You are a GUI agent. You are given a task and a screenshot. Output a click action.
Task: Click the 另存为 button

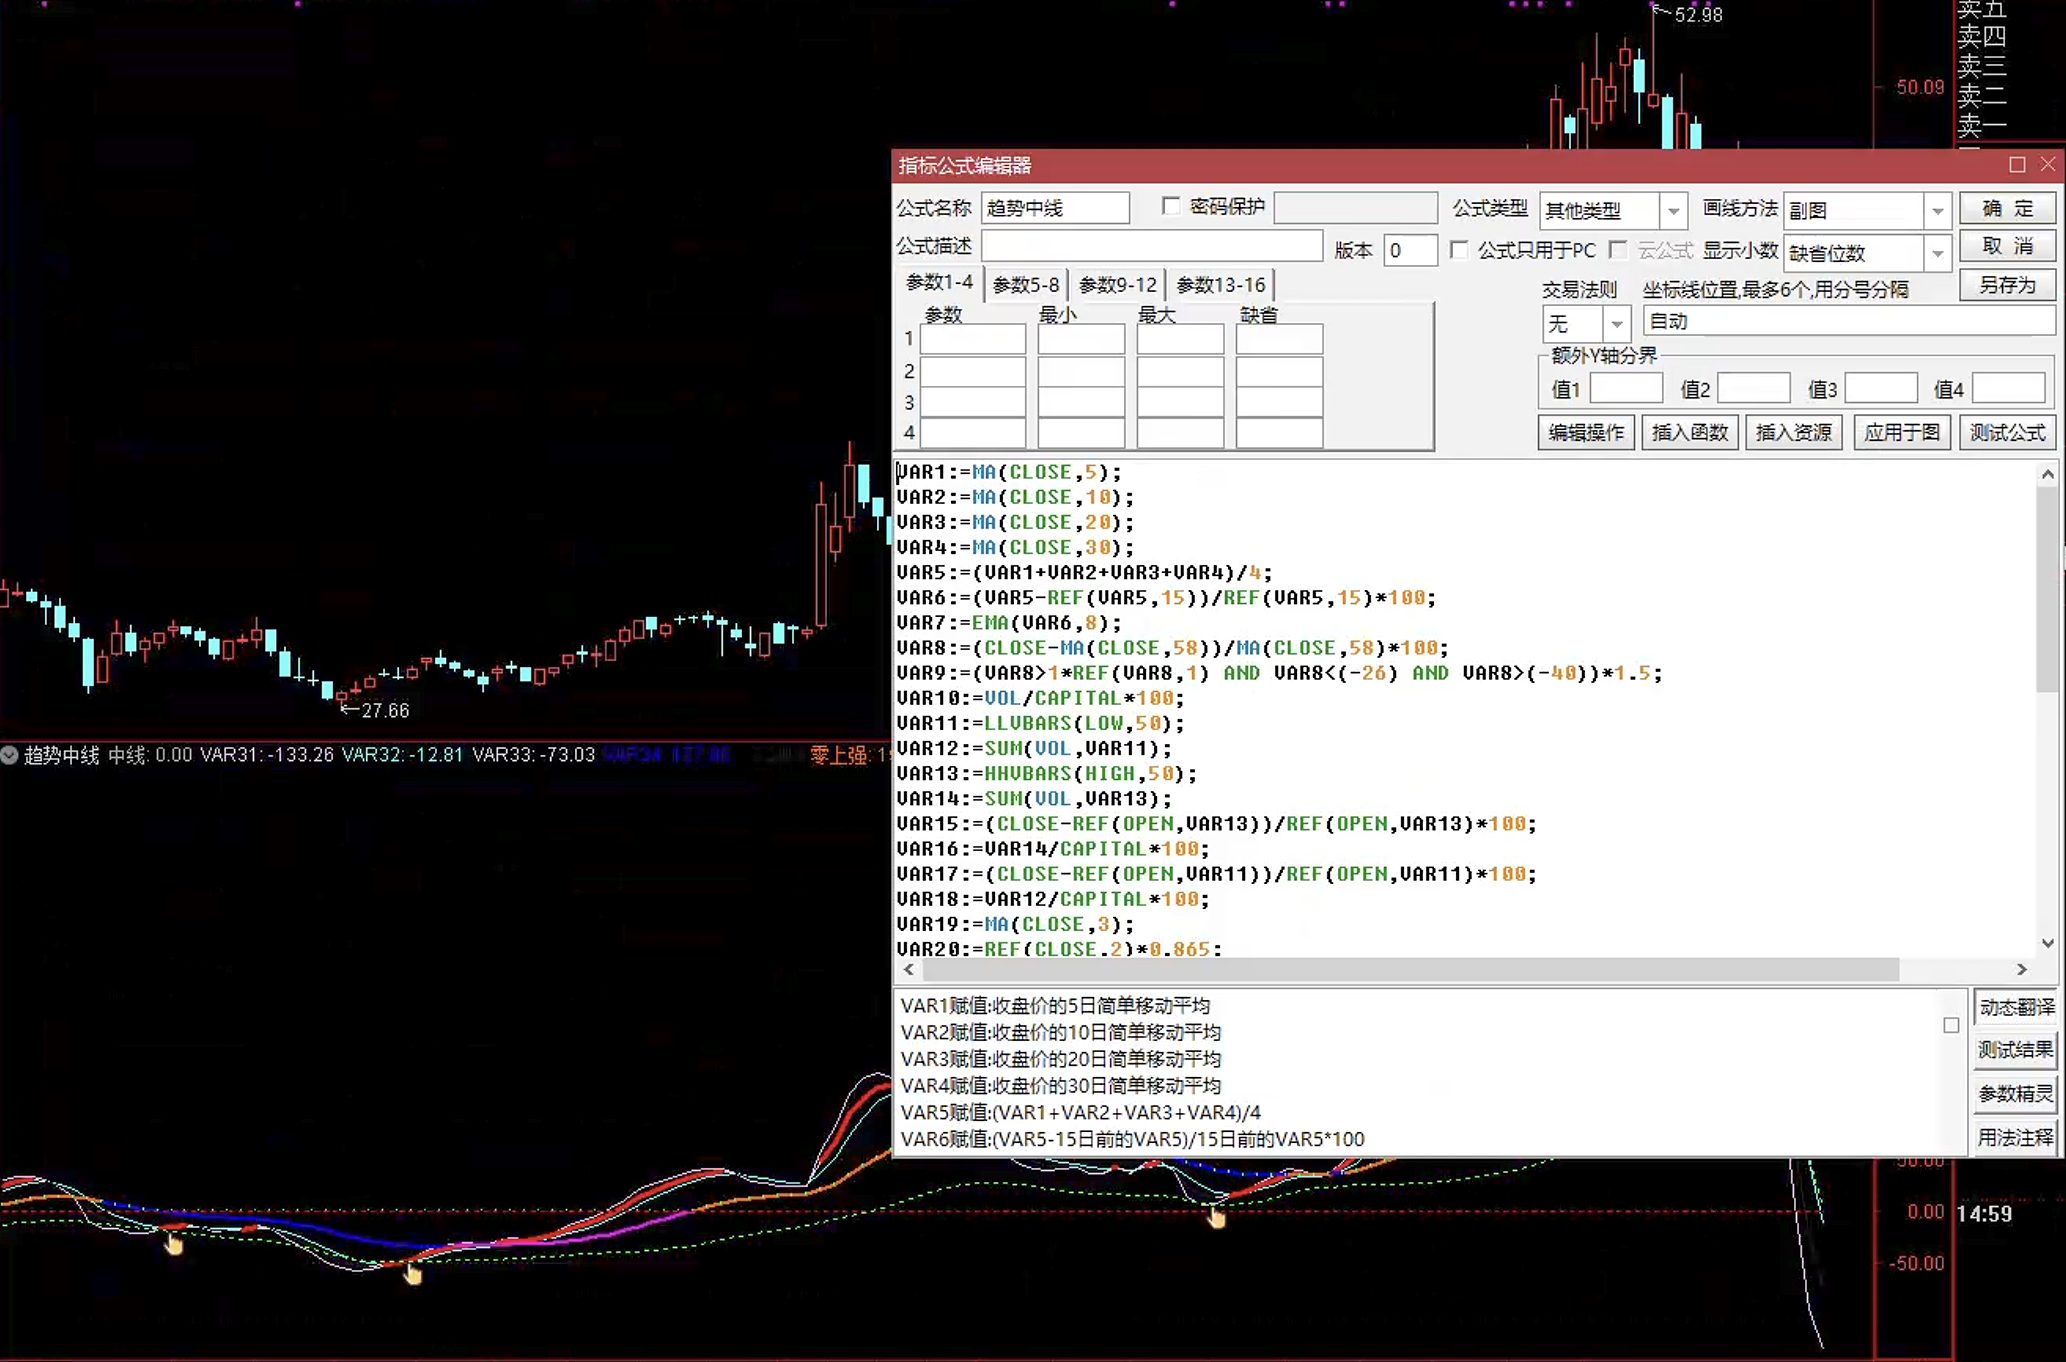point(2007,285)
